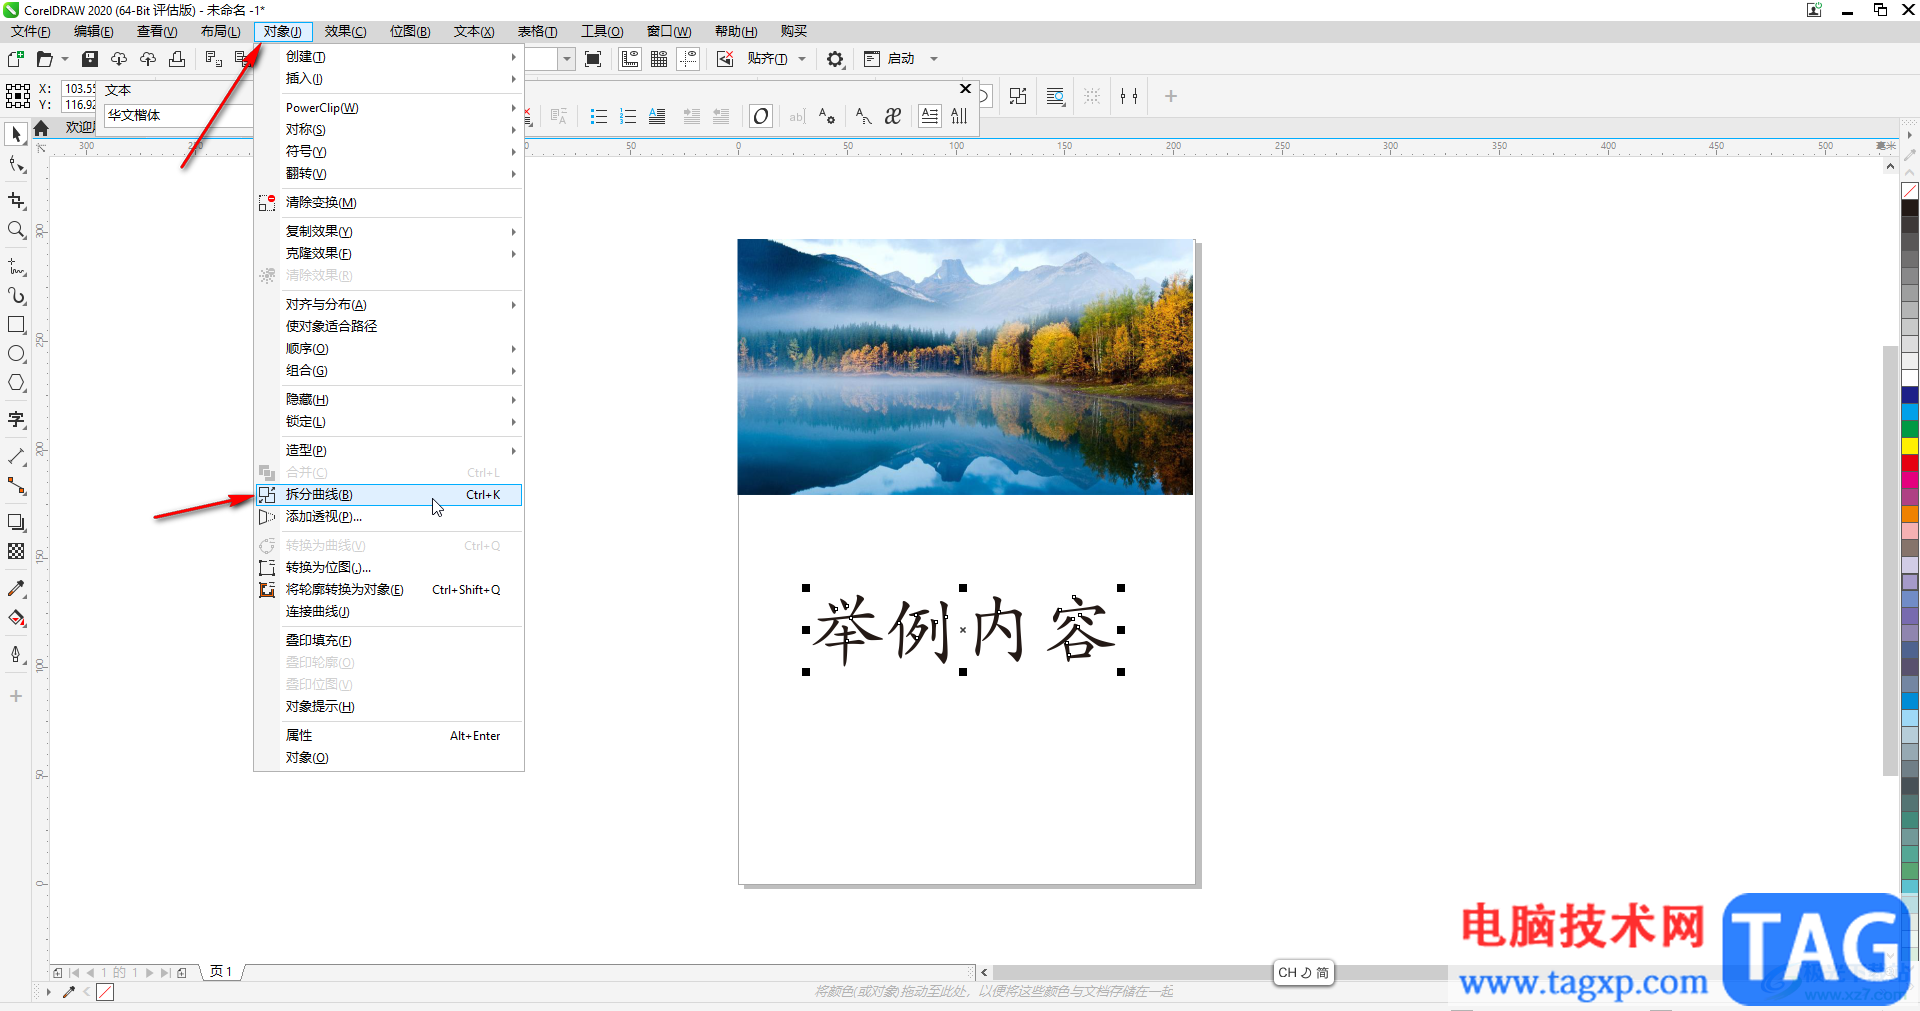
Task: Select the Crop tool
Action: [16, 201]
